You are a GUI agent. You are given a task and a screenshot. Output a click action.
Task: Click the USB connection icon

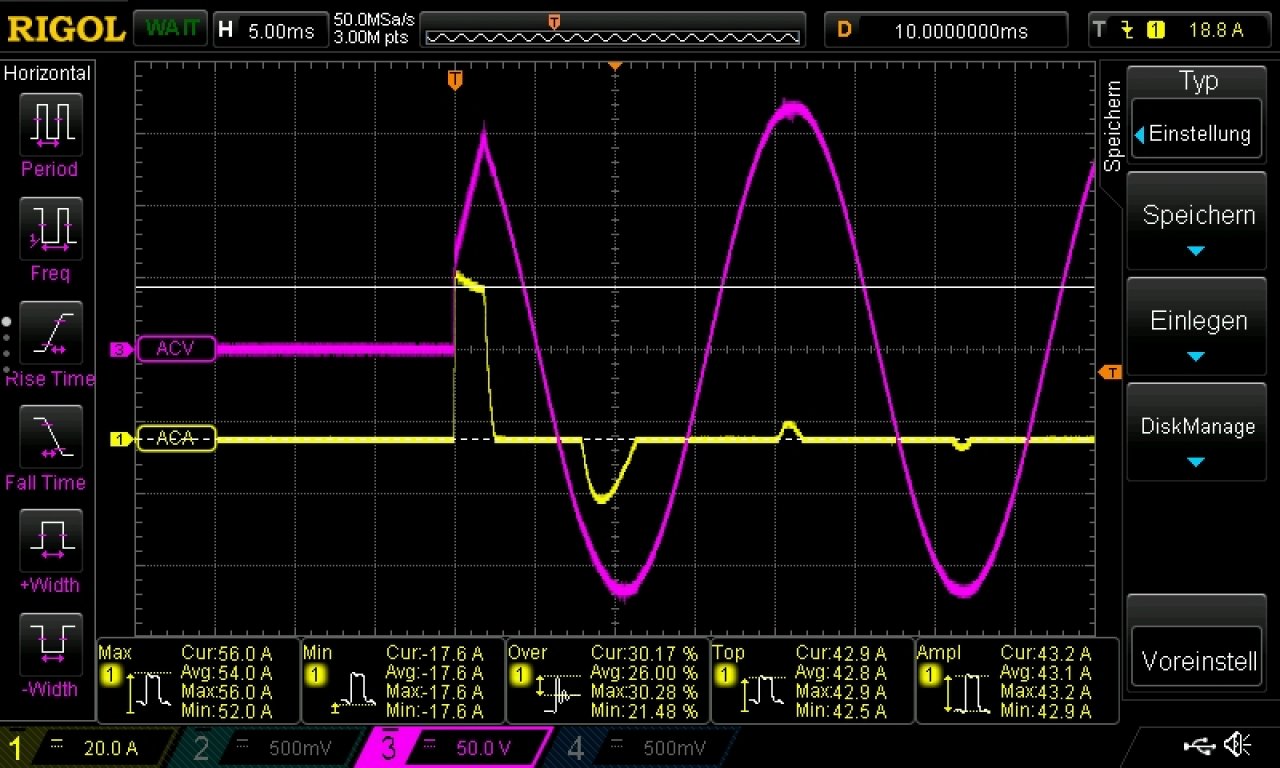[1198, 744]
